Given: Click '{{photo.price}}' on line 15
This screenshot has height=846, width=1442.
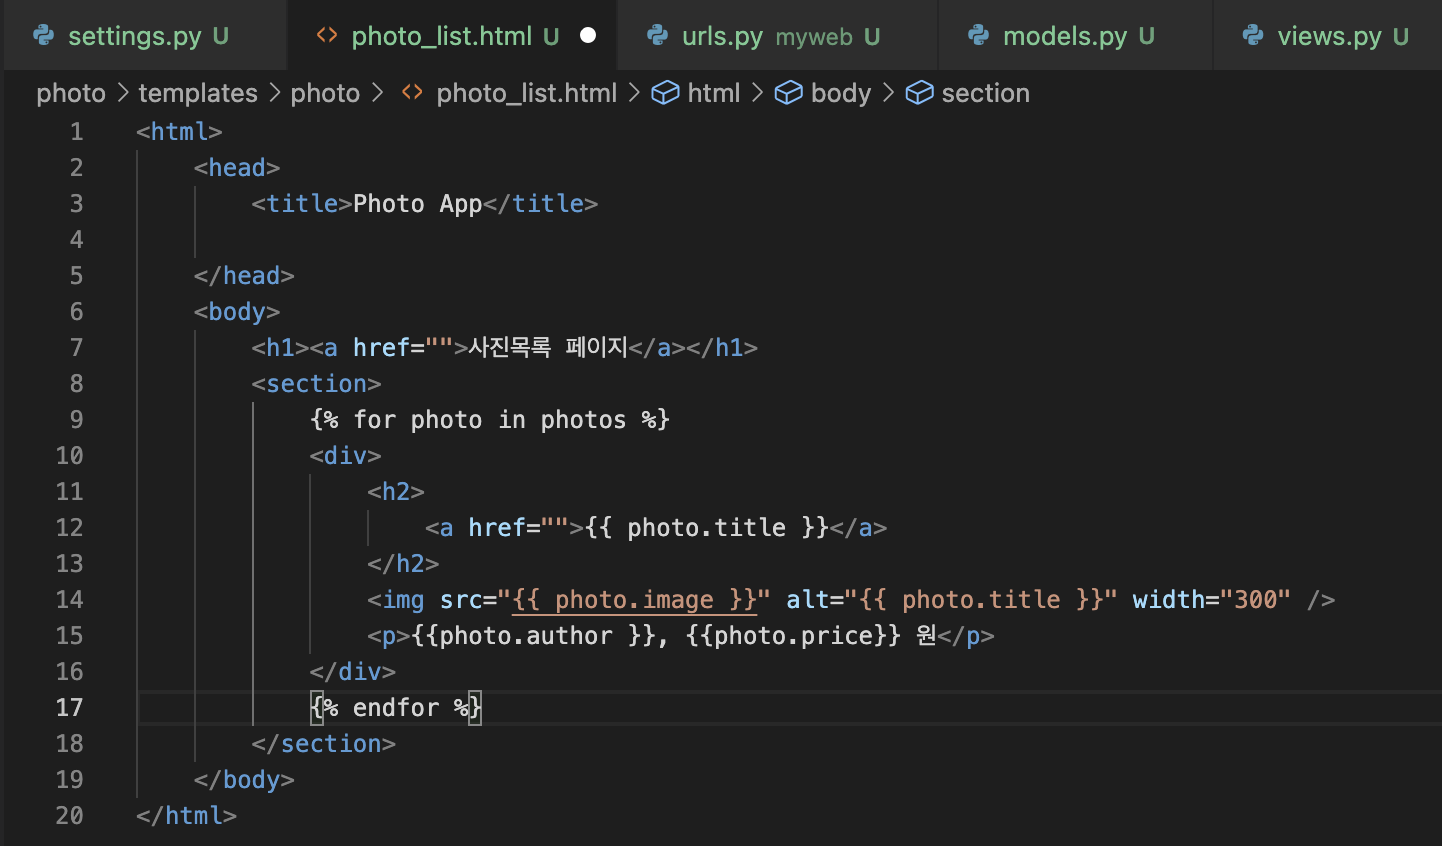Looking at the screenshot, I should pos(793,636).
